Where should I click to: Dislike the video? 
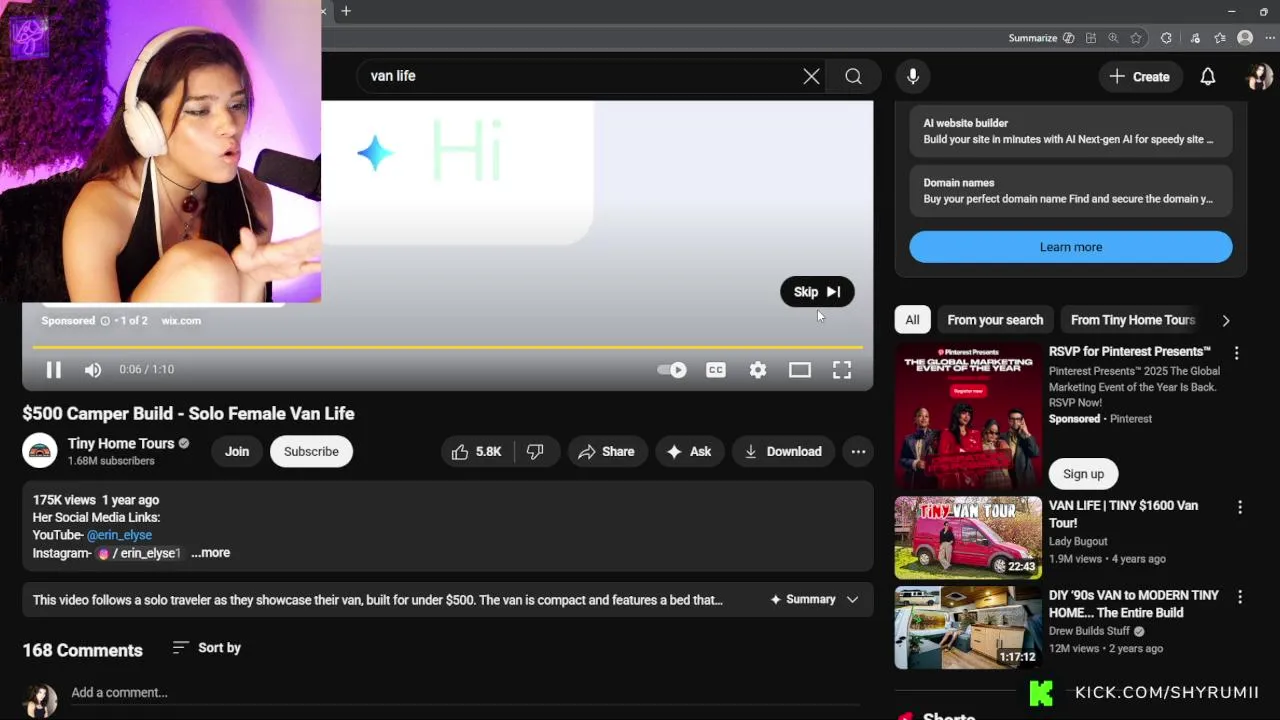(x=536, y=452)
